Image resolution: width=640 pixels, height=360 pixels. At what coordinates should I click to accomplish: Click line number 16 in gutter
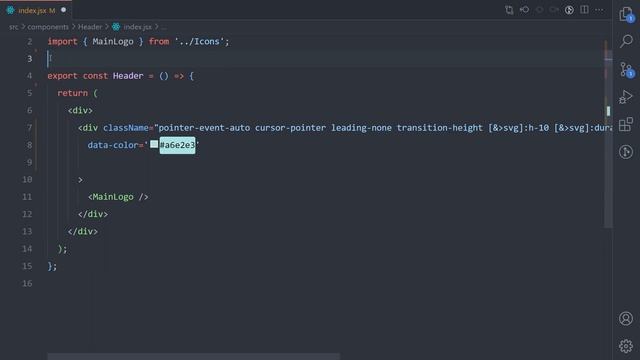(x=27, y=283)
